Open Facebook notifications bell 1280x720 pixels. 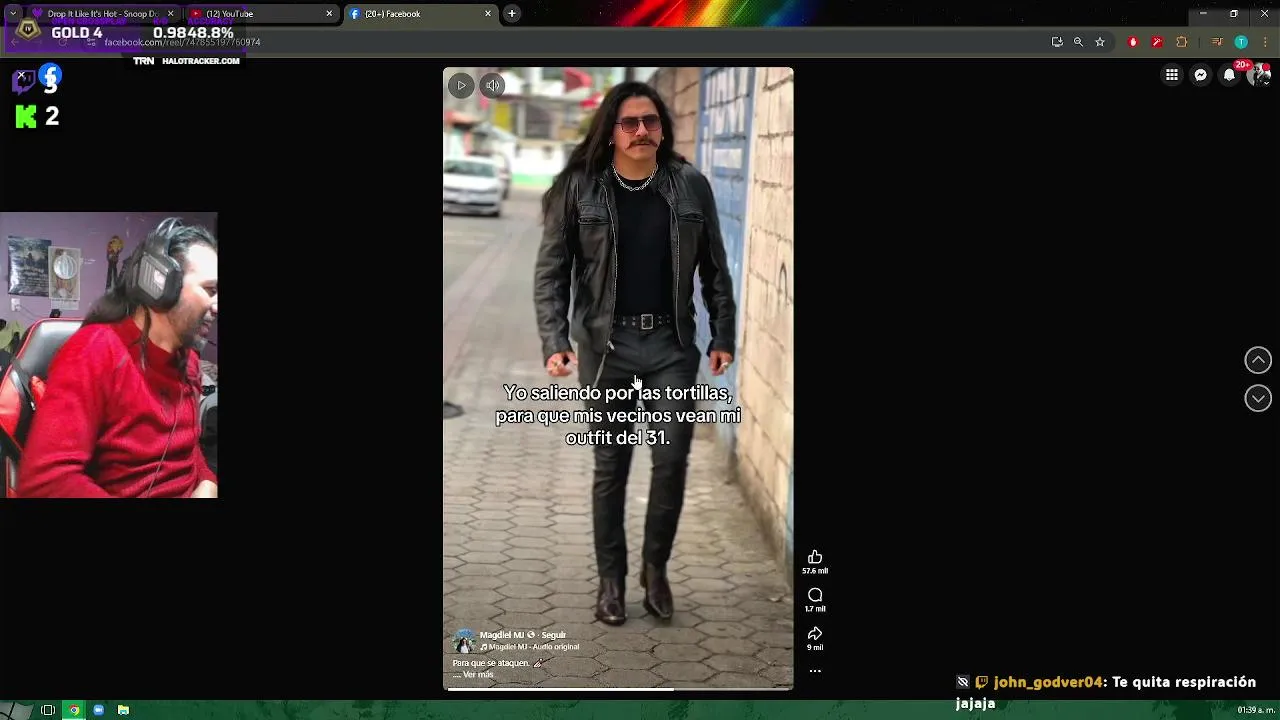(1230, 75)
